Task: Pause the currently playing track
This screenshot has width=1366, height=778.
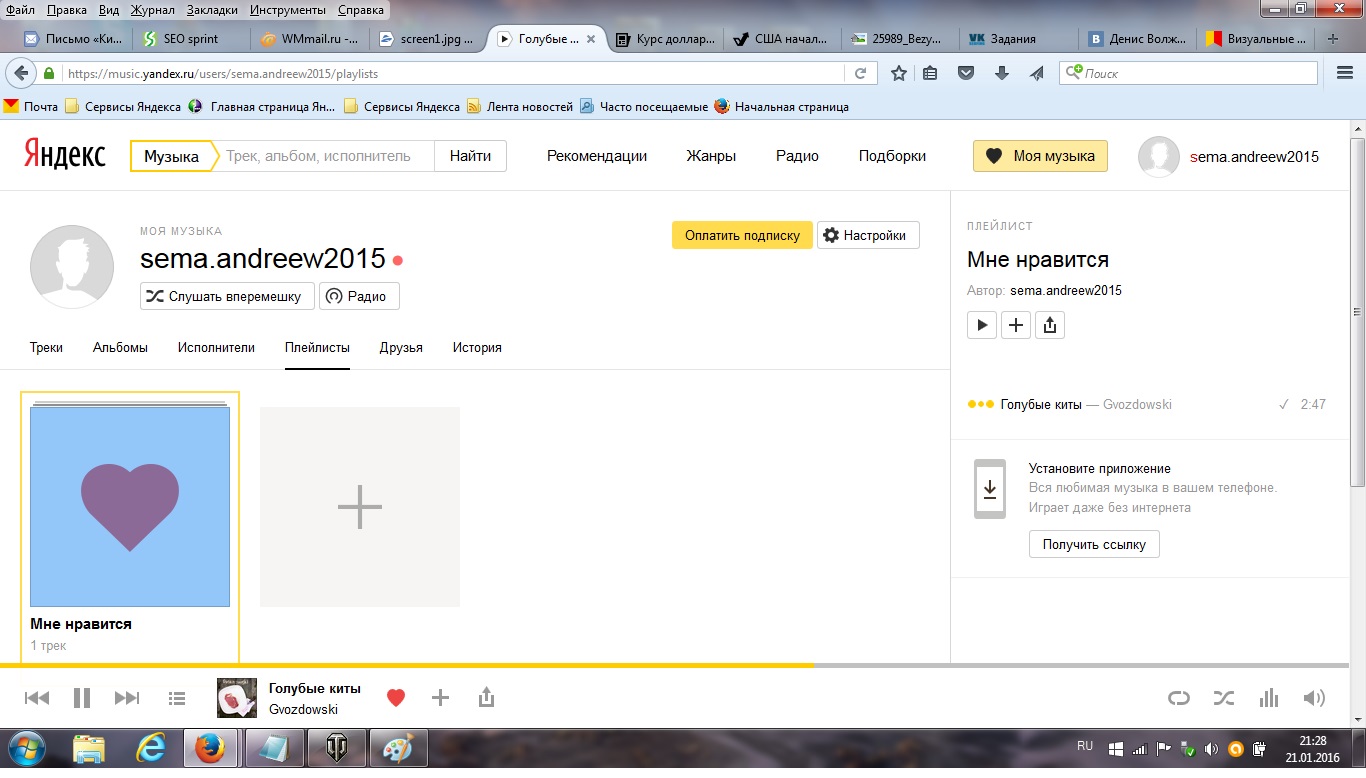Action: [x=82, y=698]
